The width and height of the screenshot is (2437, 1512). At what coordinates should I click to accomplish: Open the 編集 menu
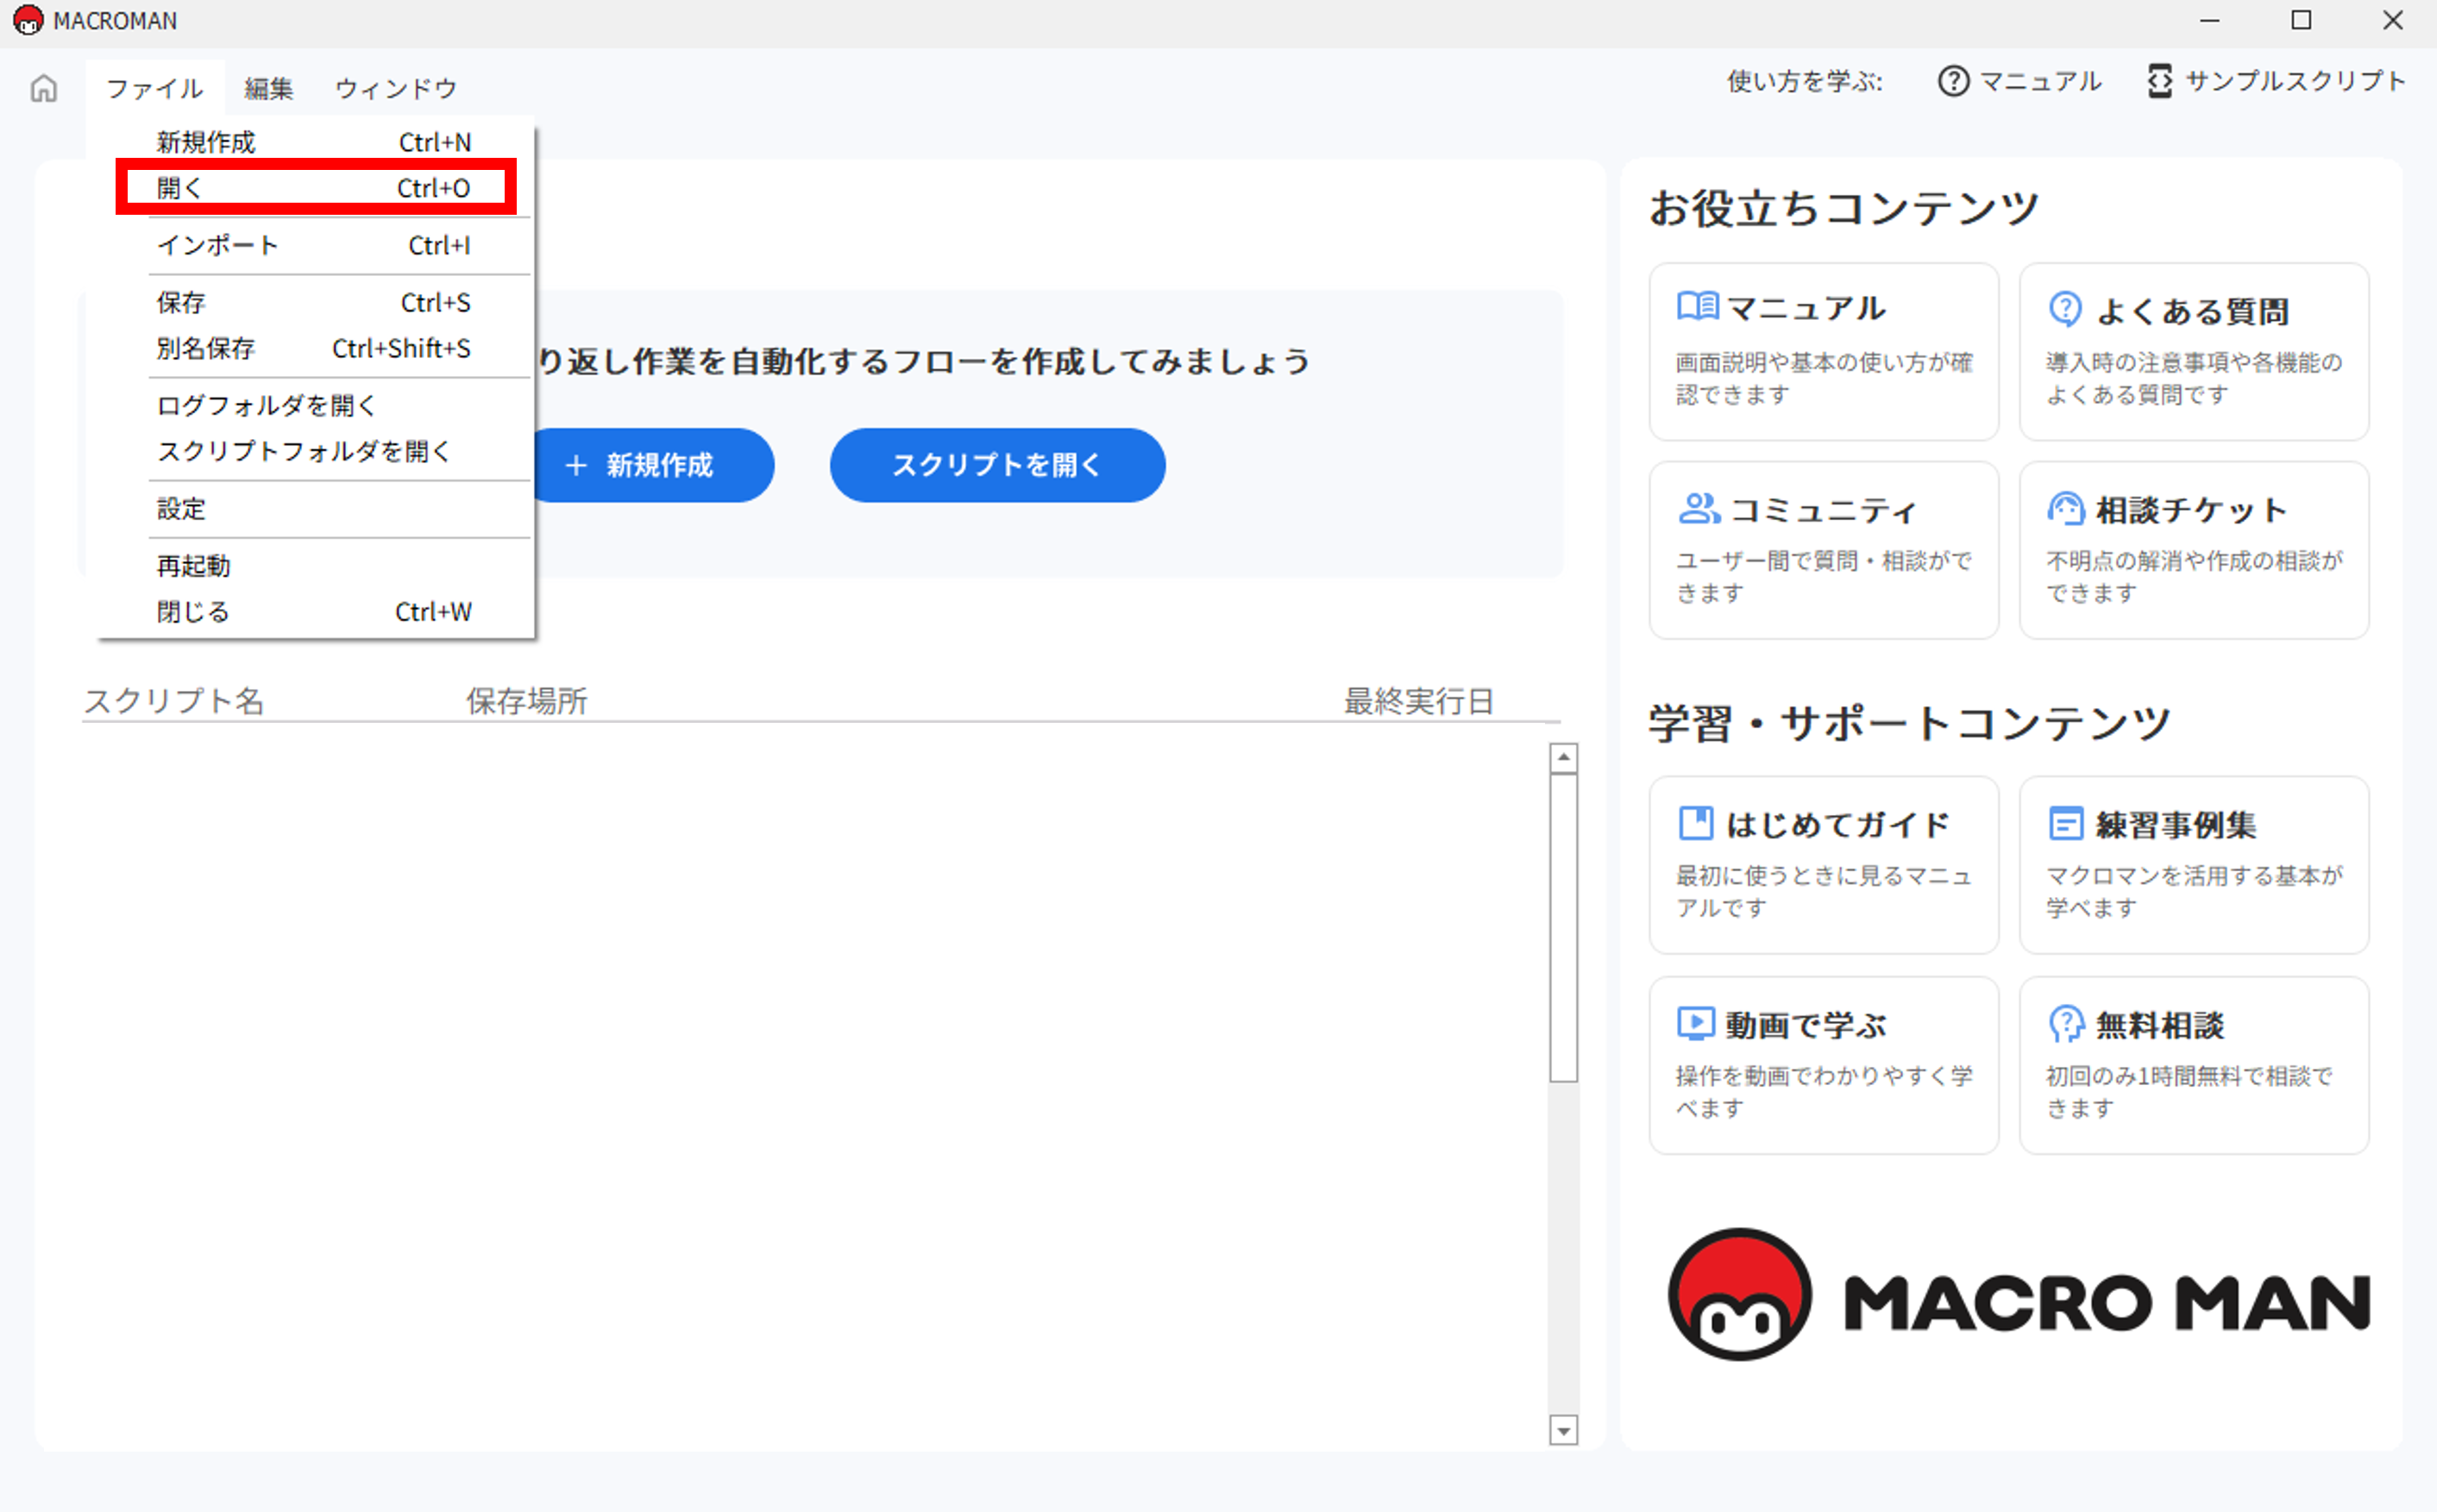click(269, 88)
